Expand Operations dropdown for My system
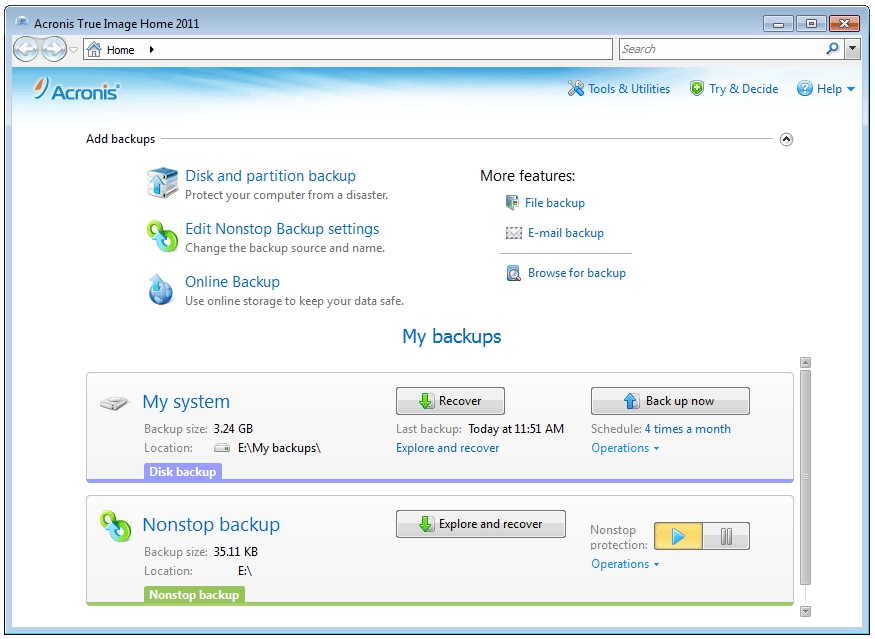The width and height of the screenshot is (875, 639). tap(625, 448)
